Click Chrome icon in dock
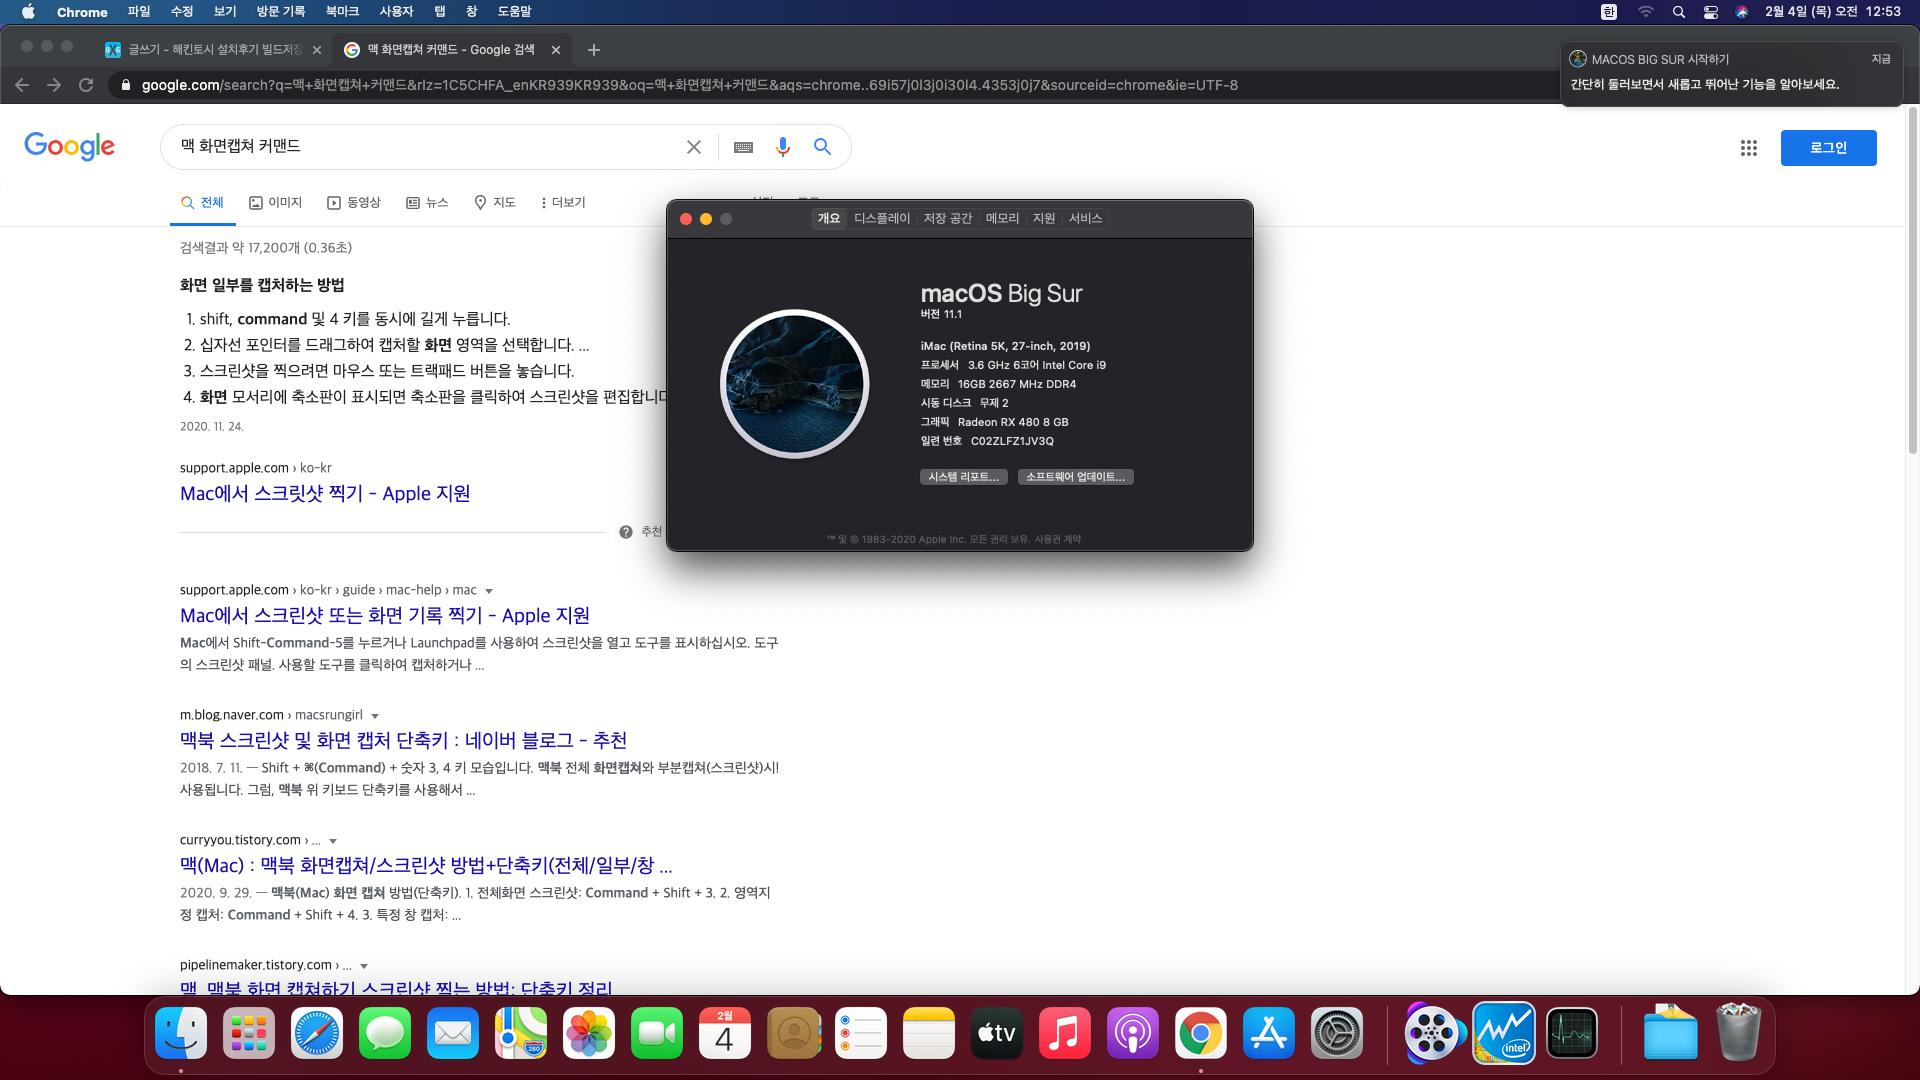Image resolution: width=1920 pixels, height=1080 pixels. click(x=1201, y=1033)
